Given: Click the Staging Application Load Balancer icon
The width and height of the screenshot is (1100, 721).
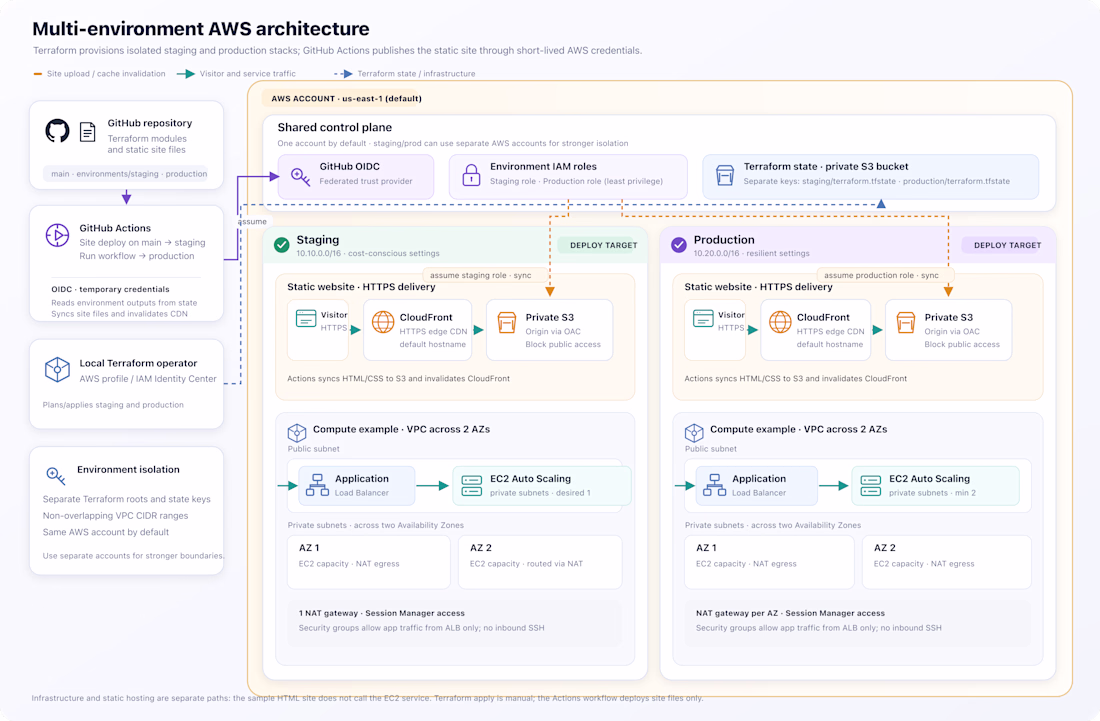Looking at the screenshot, I should (318, 485).
